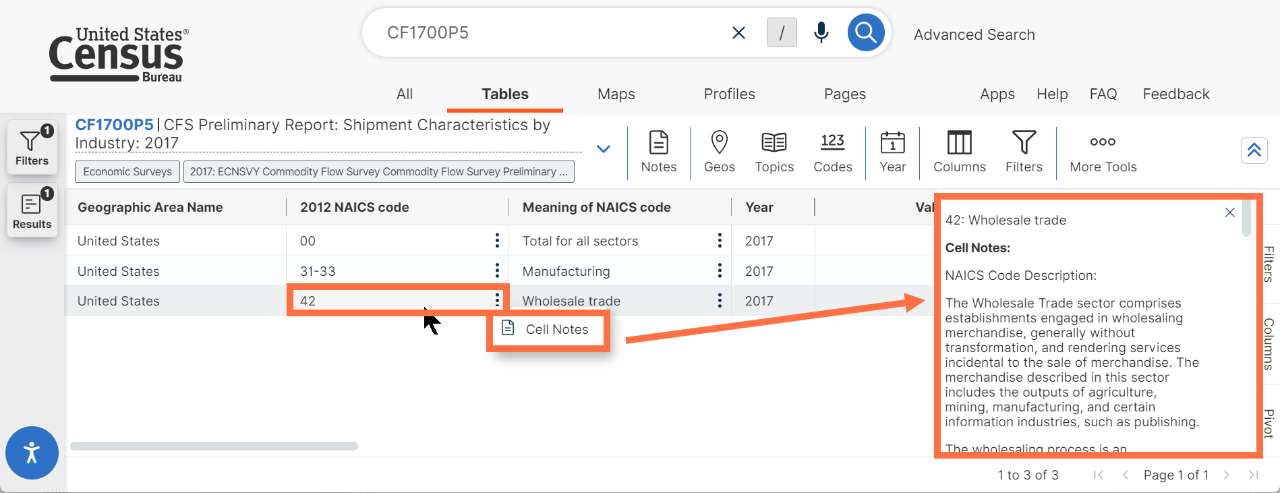Select the cell with NAICS code 42

[398, 300]
